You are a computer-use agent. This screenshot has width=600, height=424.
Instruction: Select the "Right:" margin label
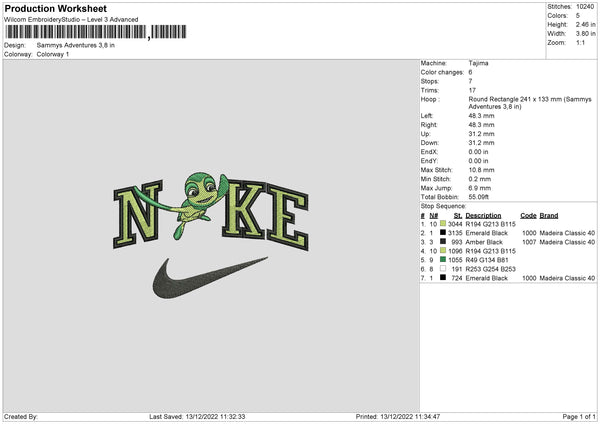429,125
